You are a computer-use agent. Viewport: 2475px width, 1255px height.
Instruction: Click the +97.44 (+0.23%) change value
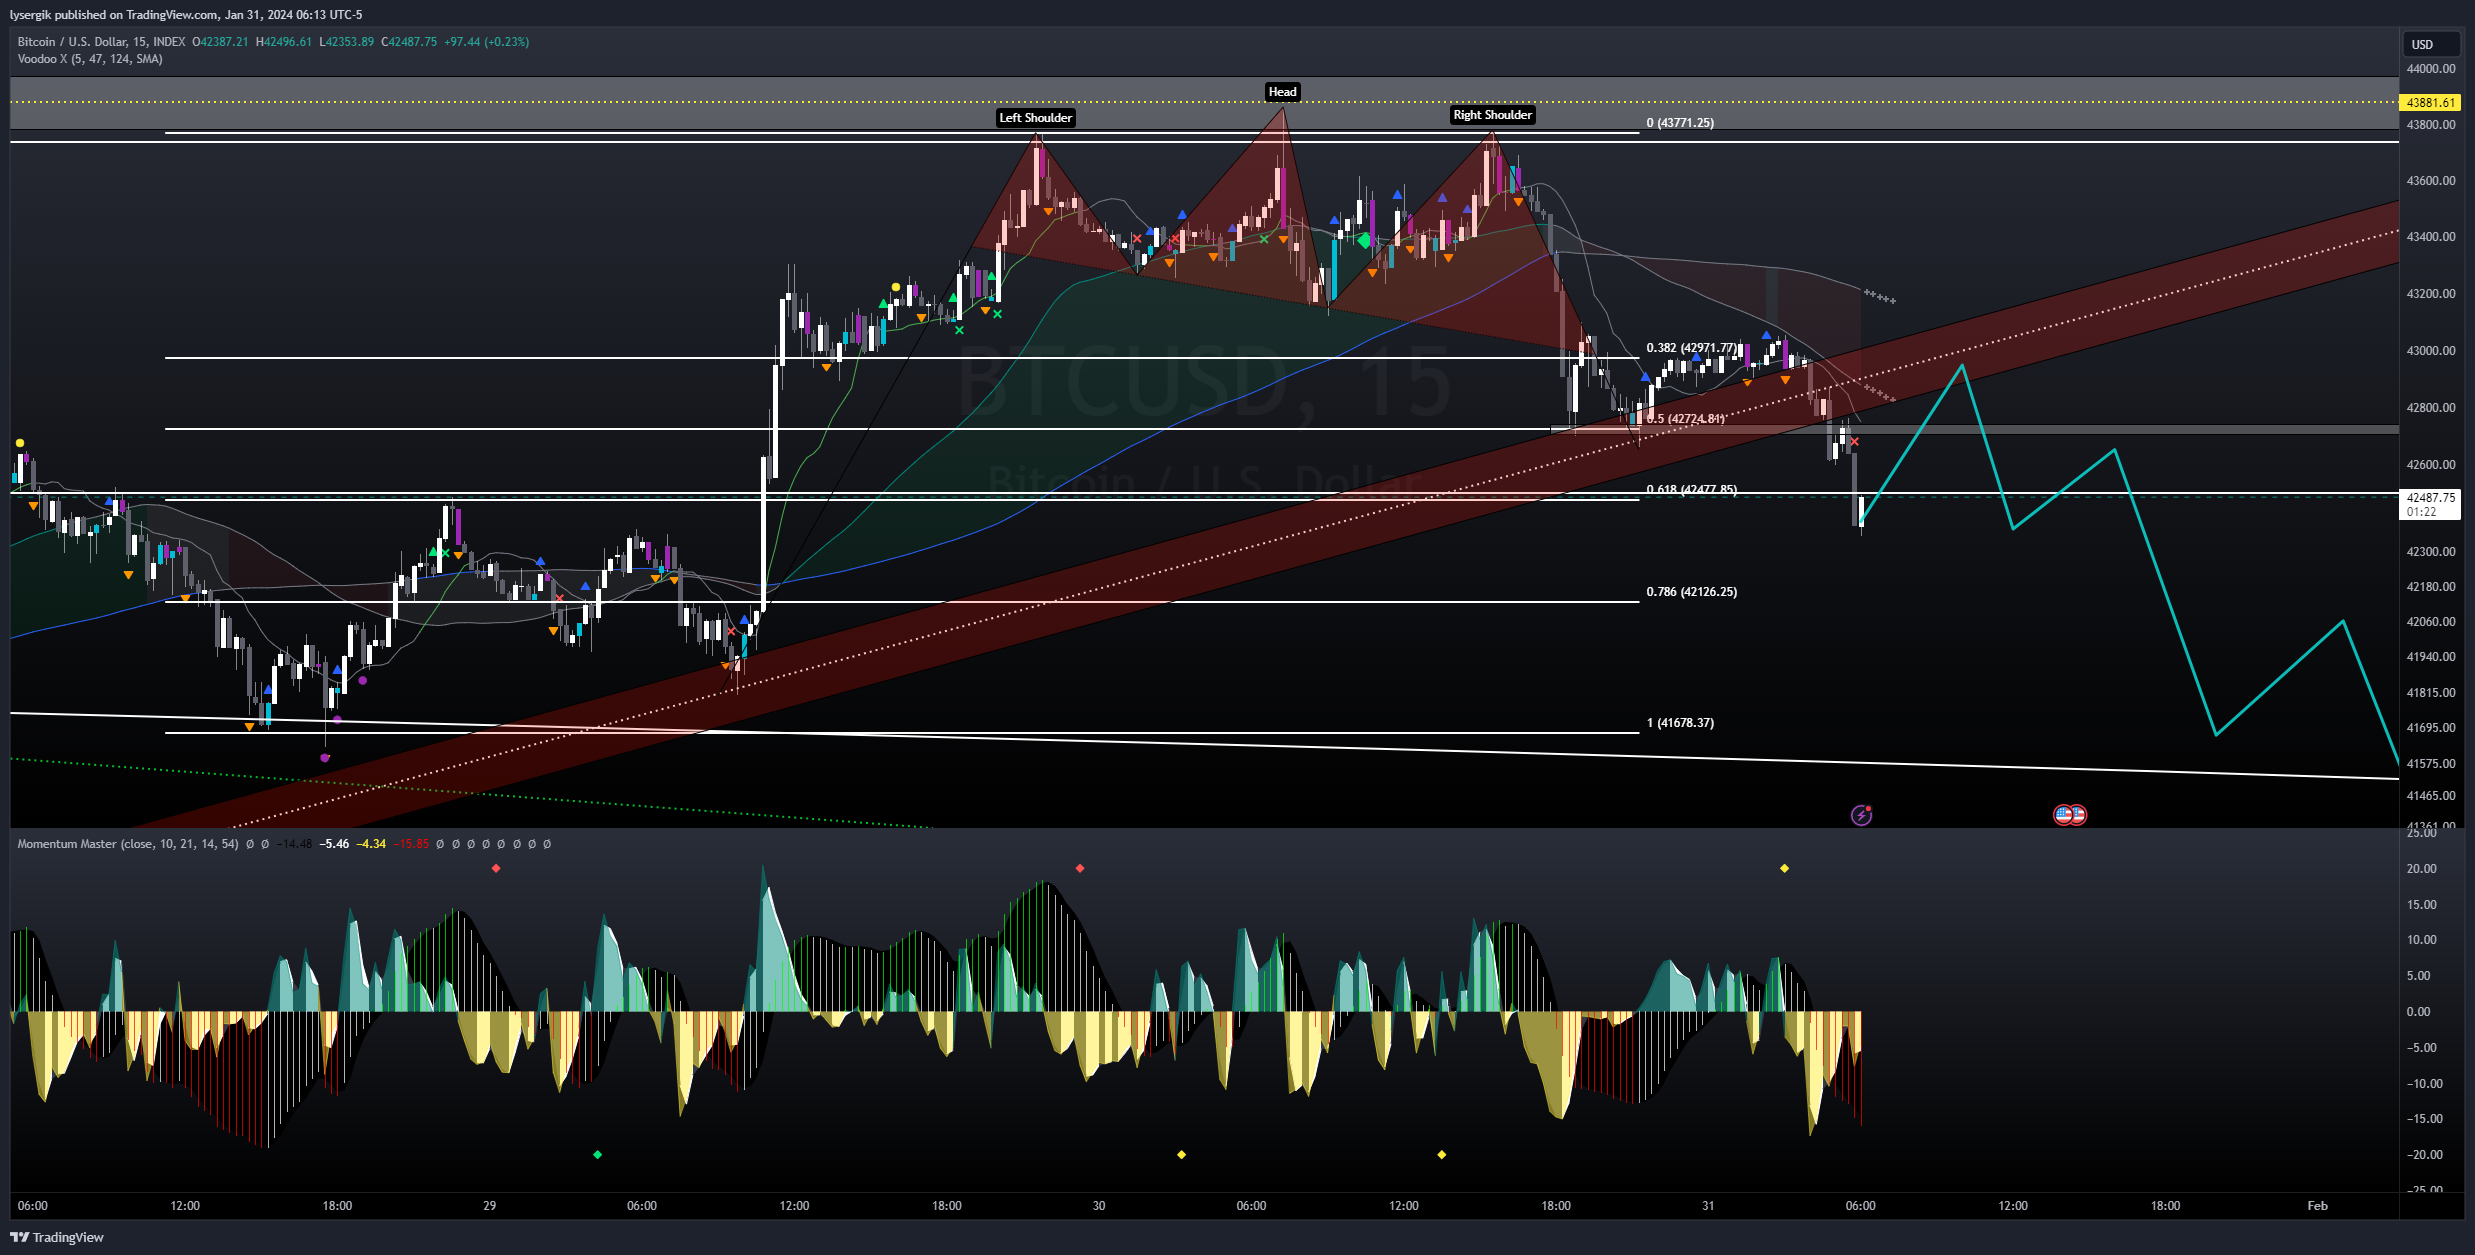[486, 42]
